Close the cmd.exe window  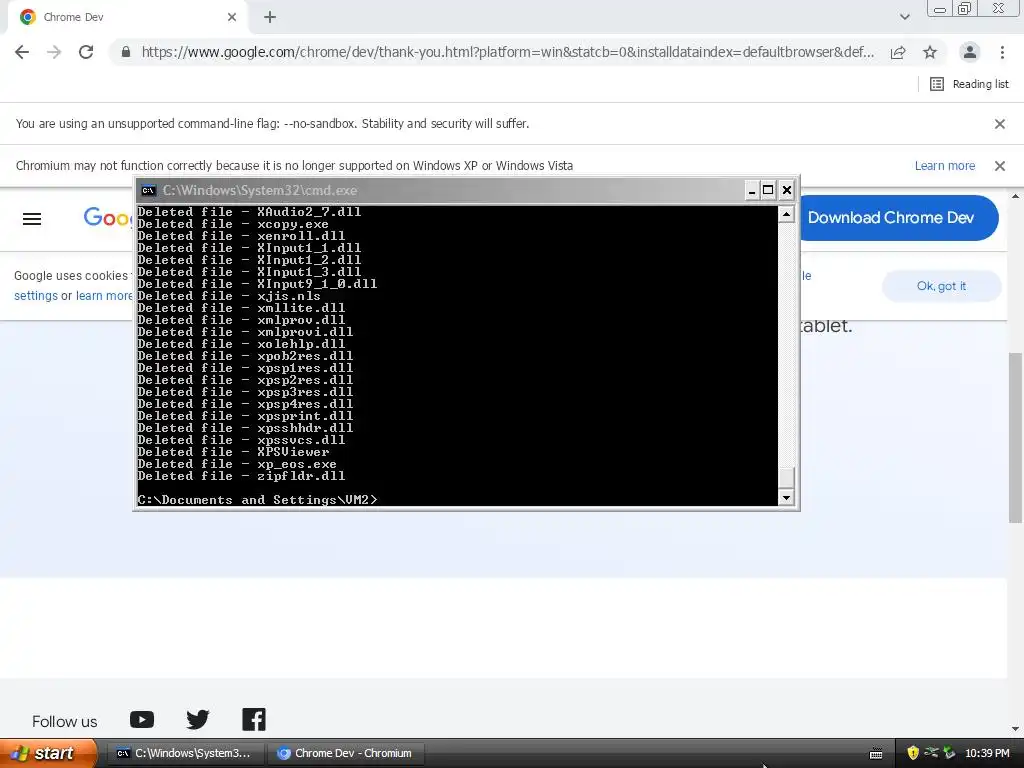[787, 190]
